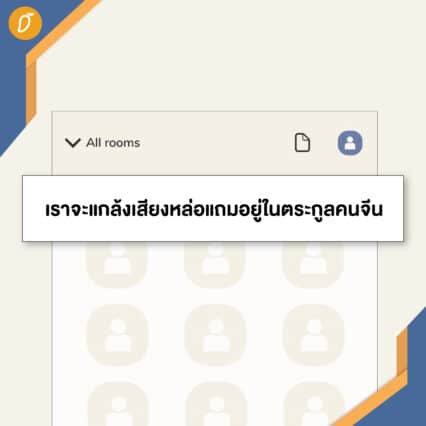Screen dimensions: 426x426
Task: Click the Thai text banner
Action: click(x=213, y=208)
